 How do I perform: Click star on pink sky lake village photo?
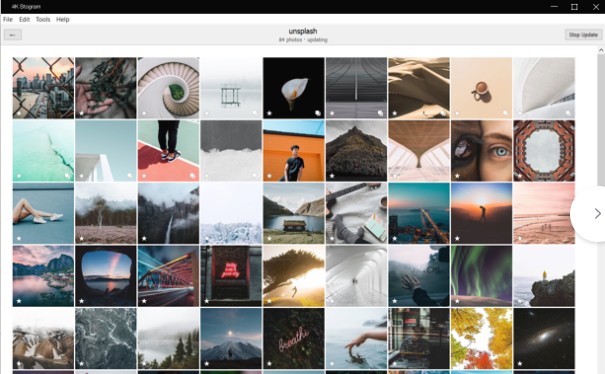click(x=19, y=301)
